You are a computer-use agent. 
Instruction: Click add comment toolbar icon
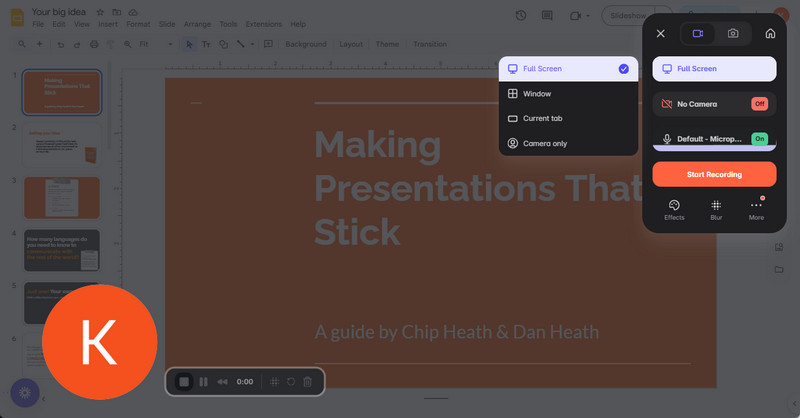click(268, 44)
